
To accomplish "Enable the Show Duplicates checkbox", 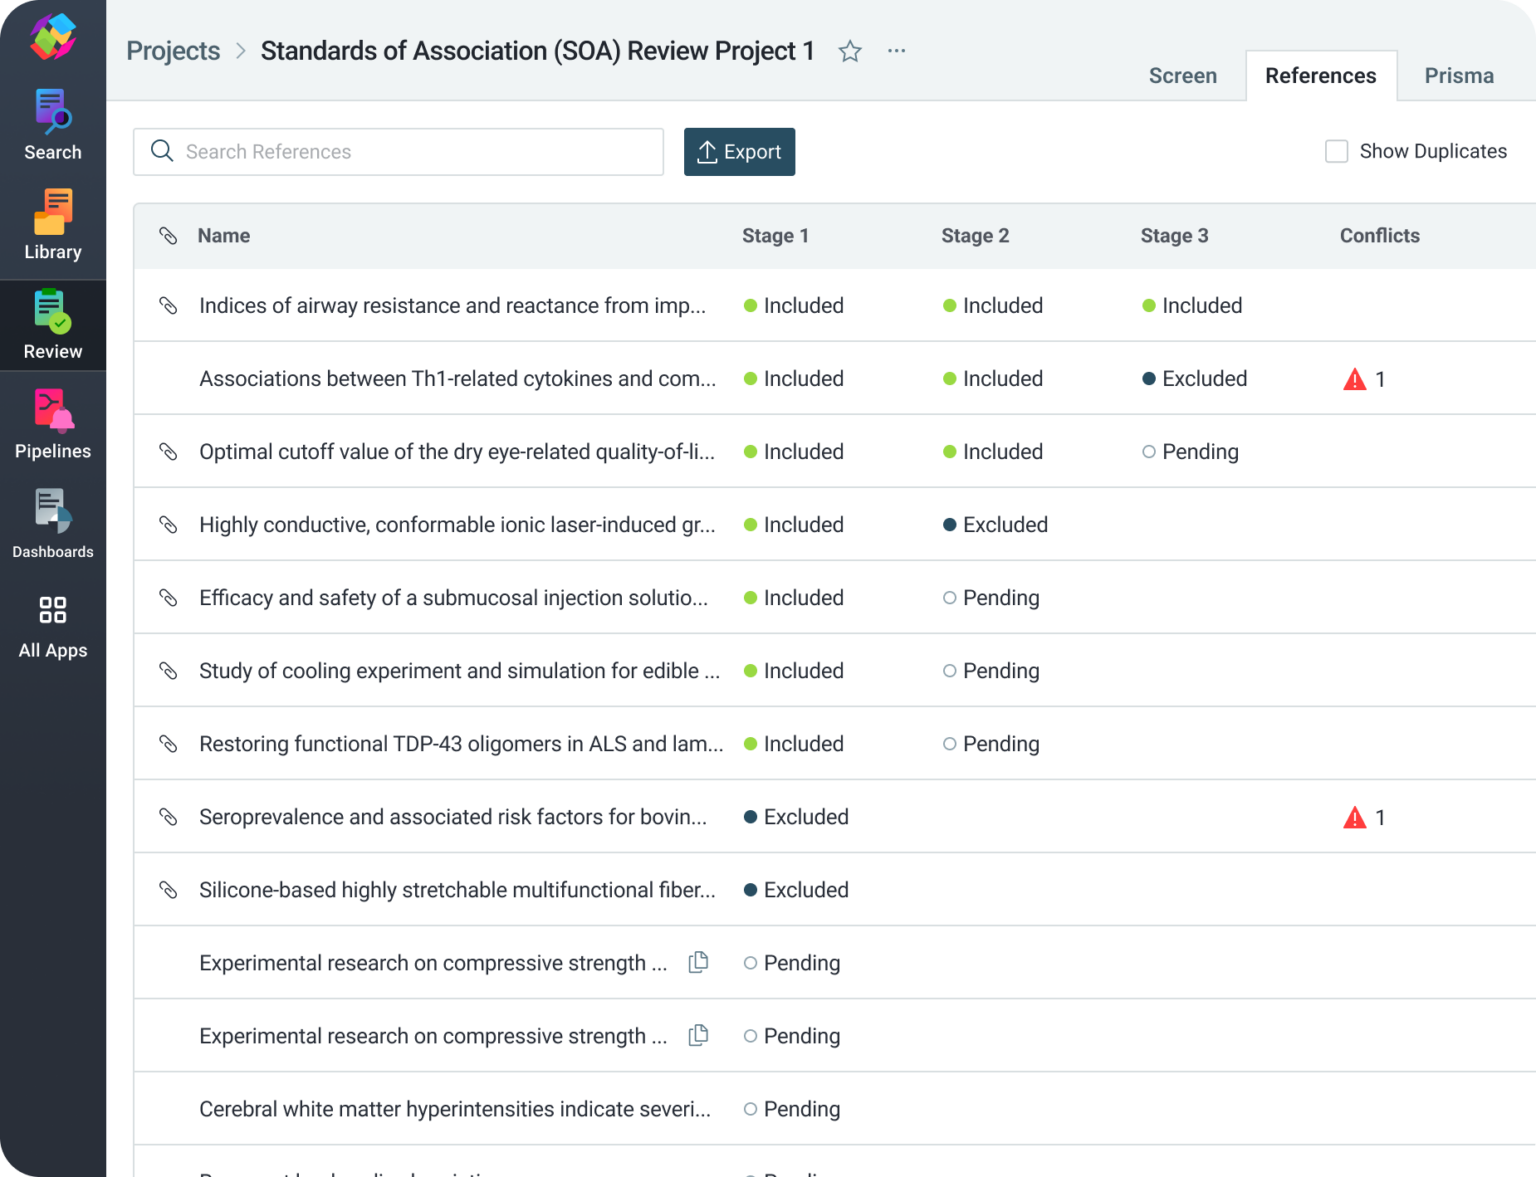I will click(x=1336, y=151).
